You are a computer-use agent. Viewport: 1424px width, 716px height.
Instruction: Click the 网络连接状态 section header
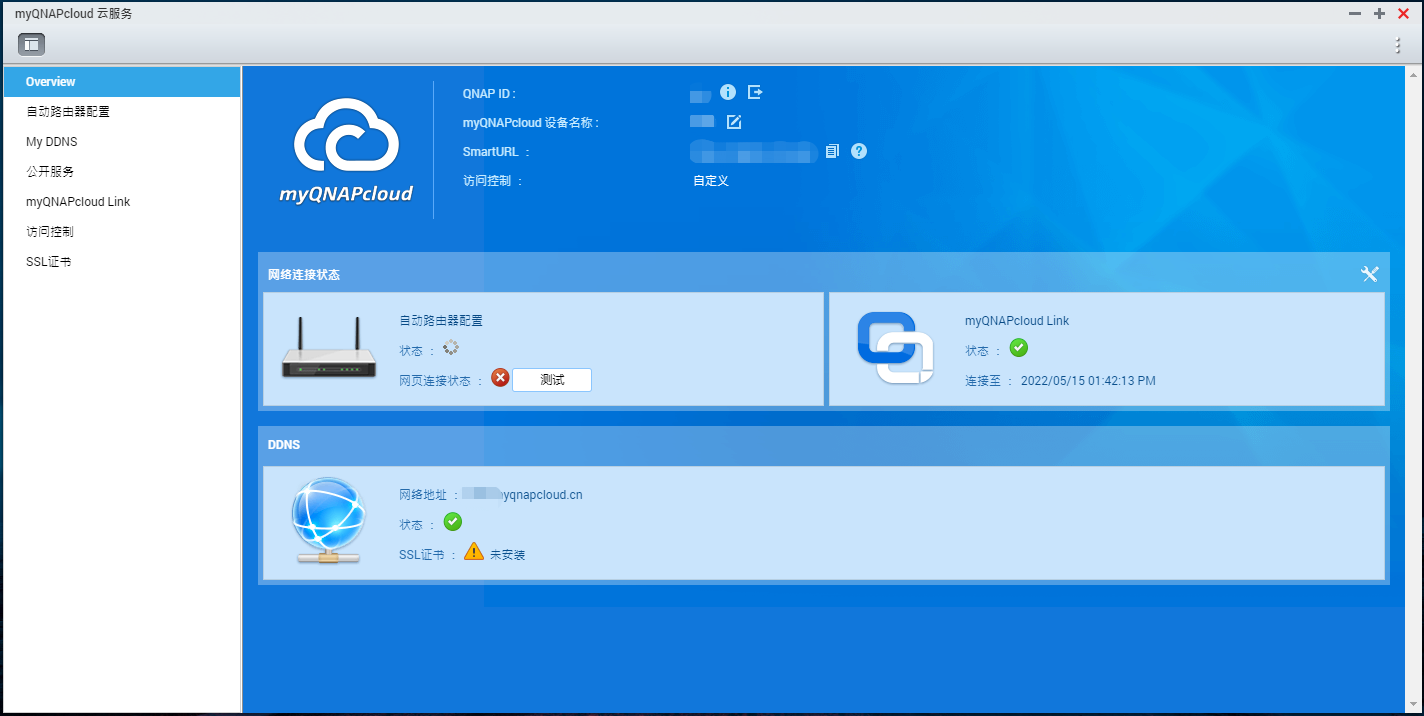click(x=304, y=274)
